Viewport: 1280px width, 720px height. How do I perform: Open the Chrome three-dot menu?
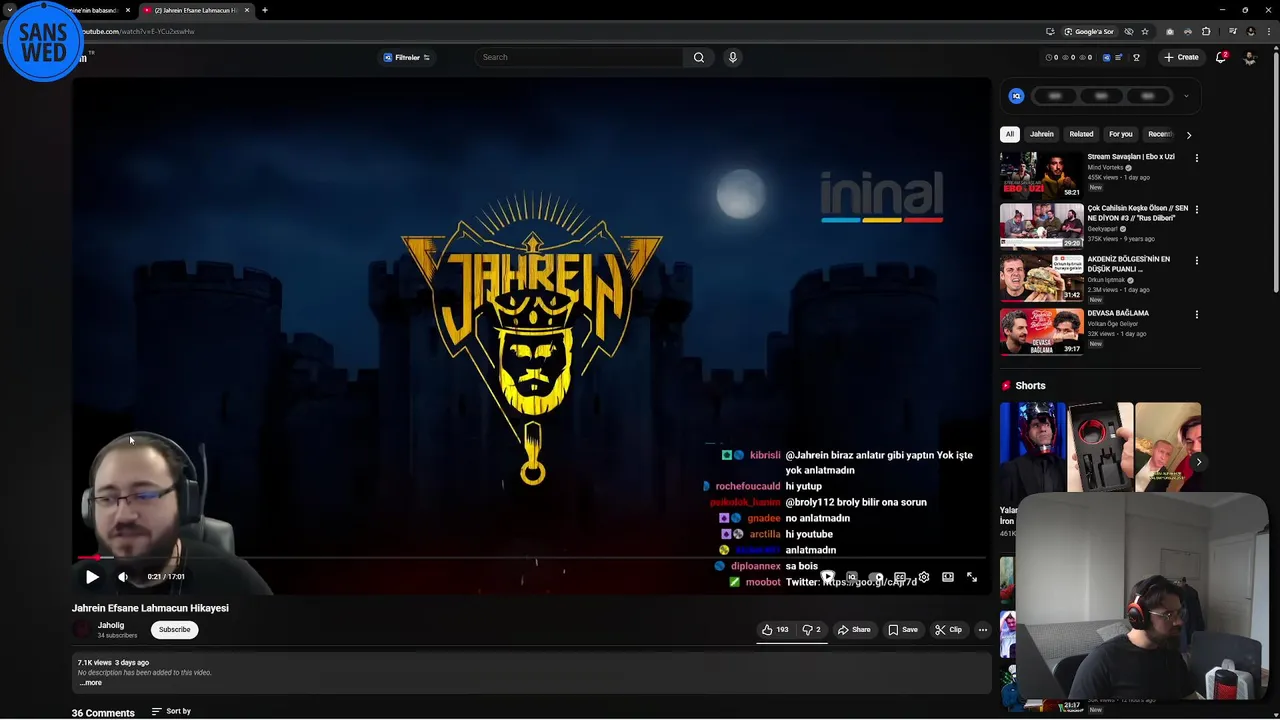click(1268, 31)
